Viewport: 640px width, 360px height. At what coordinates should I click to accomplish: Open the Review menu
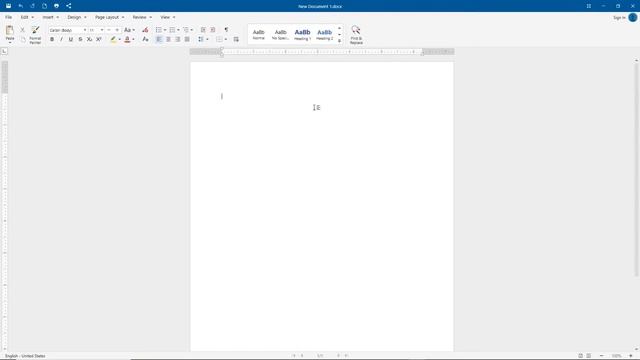(x=142, y=17)
